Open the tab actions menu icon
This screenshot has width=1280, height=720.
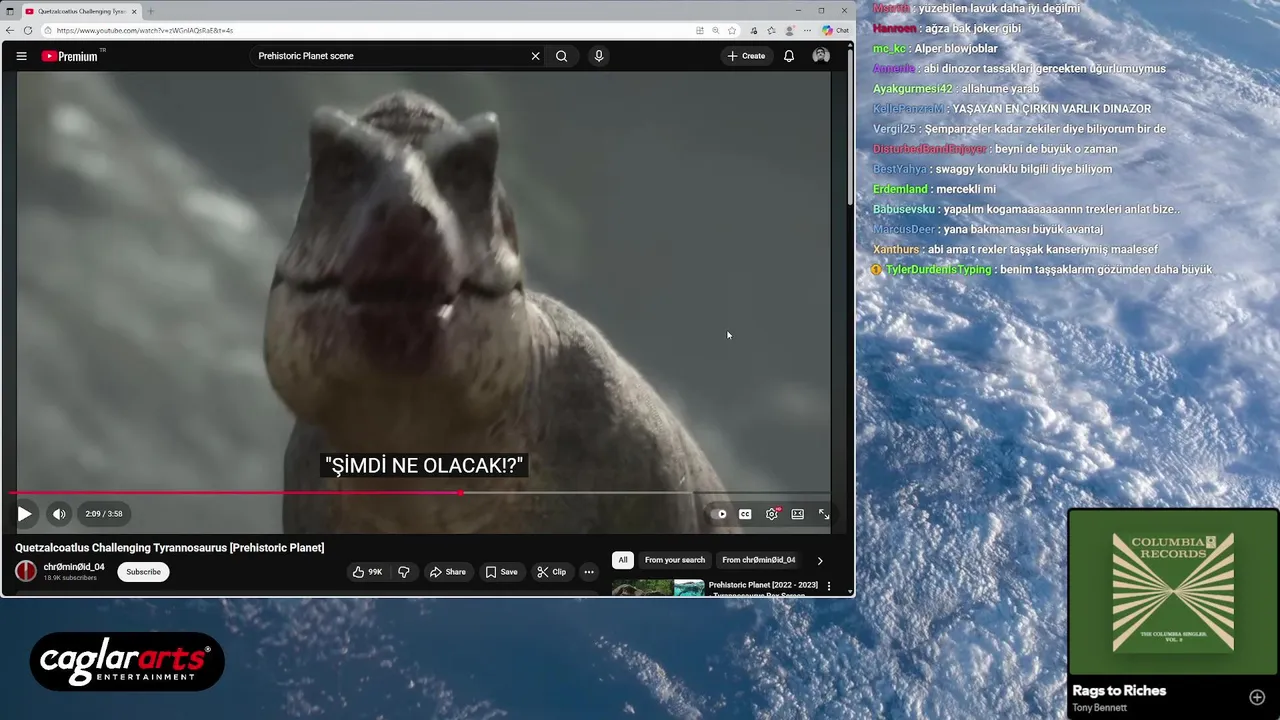[10, 11]
